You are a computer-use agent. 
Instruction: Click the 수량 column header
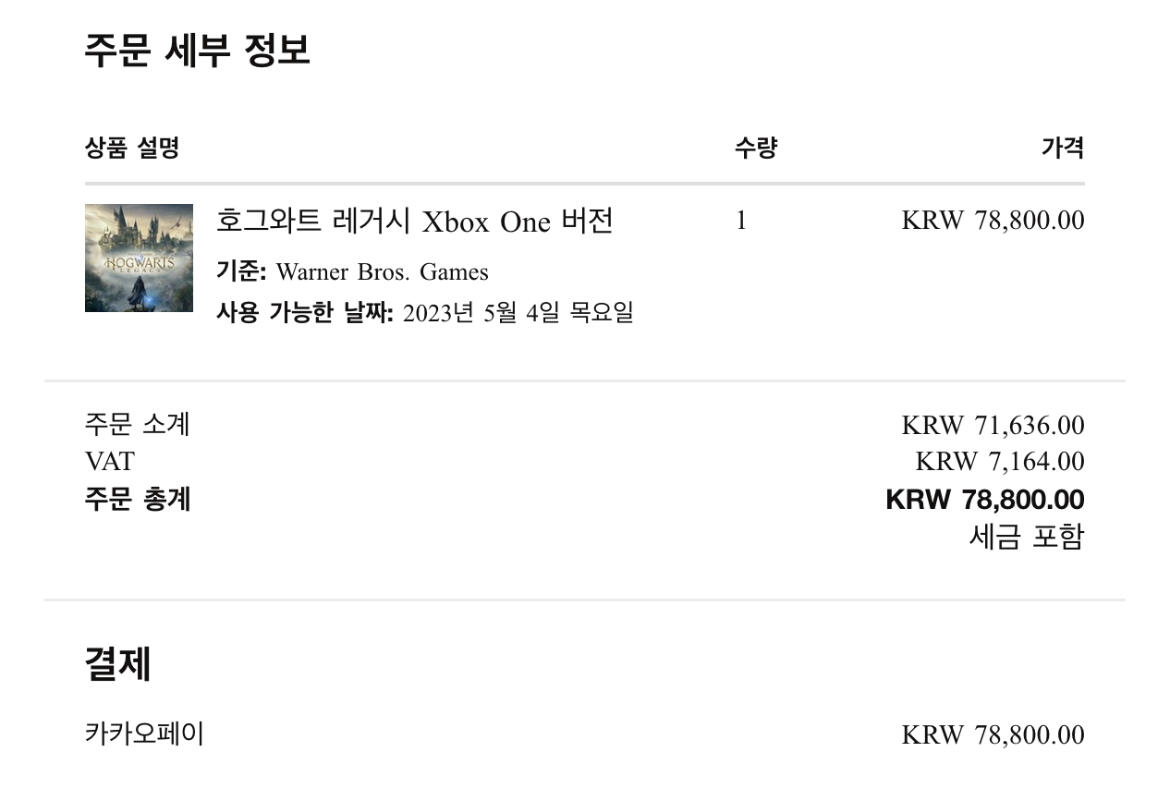pos(756,149)
